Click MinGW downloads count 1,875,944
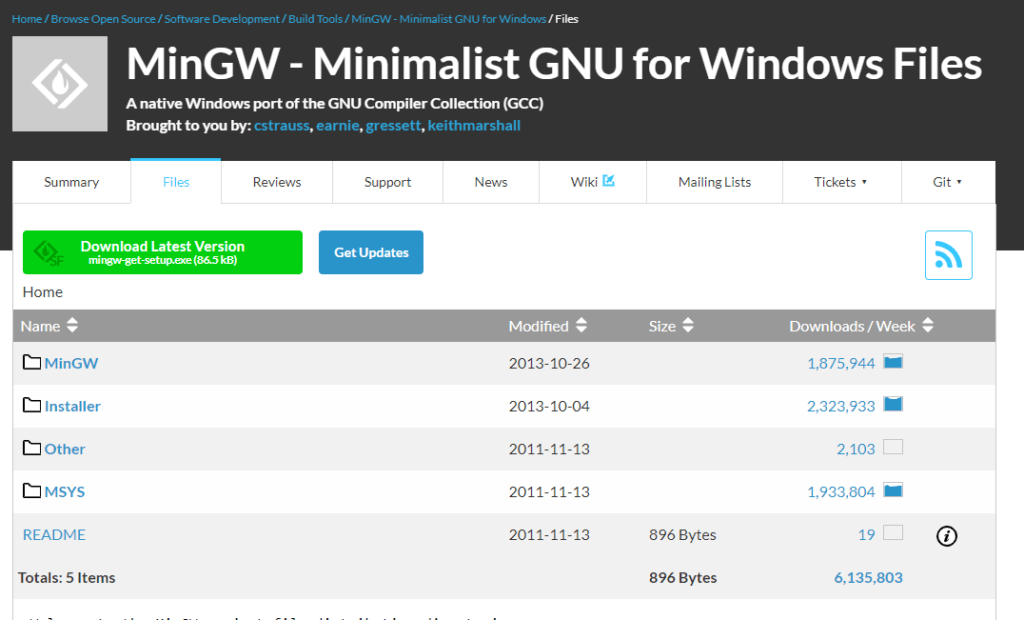The height and width of the screenshot is (620, 1024). point(841,363)
